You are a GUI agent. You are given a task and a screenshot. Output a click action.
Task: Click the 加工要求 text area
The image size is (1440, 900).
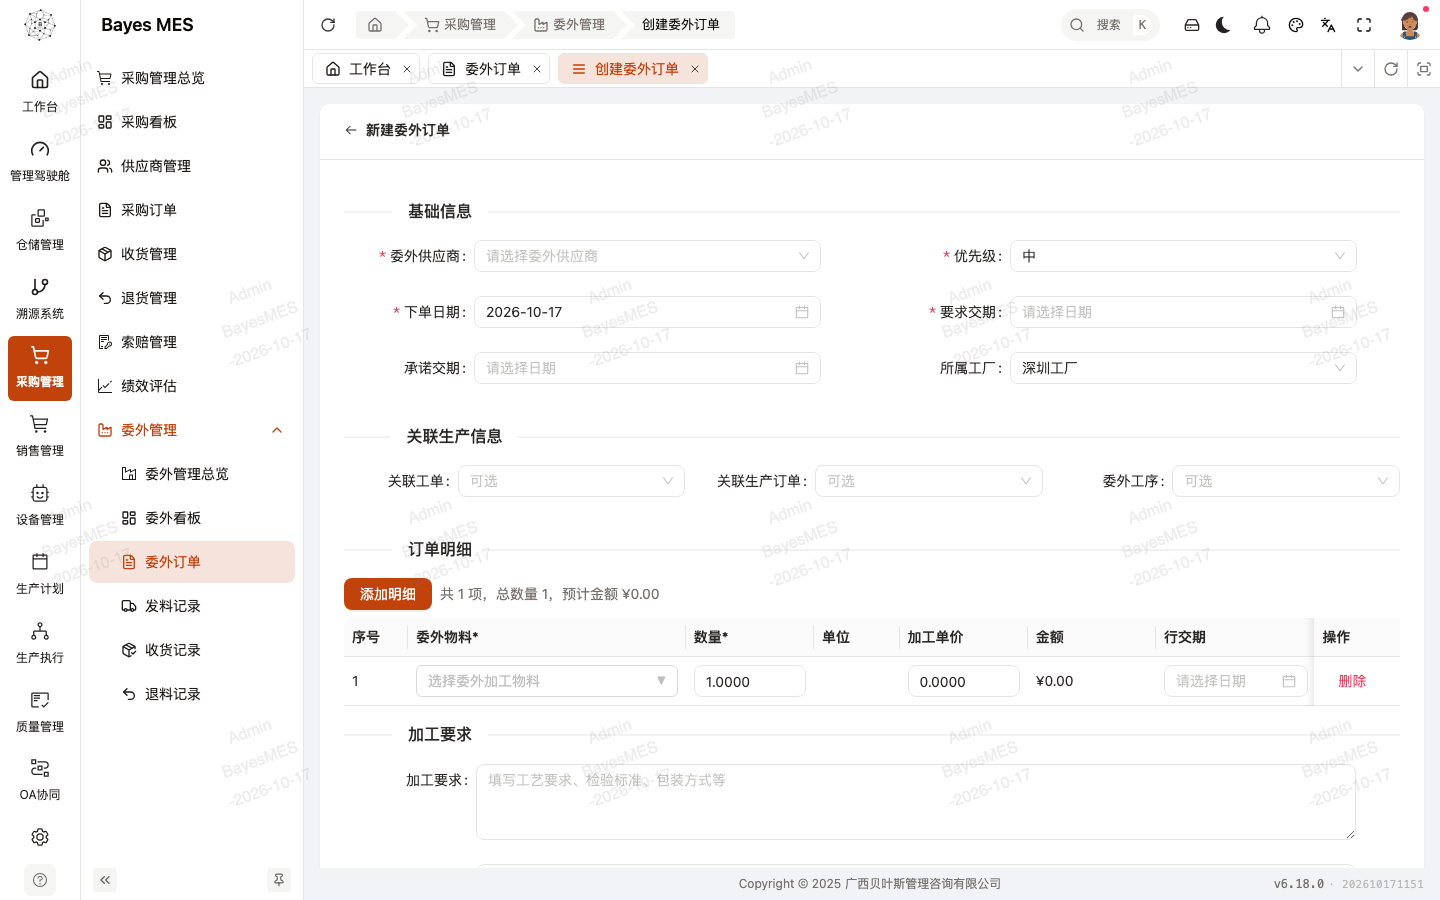(916, 802)
